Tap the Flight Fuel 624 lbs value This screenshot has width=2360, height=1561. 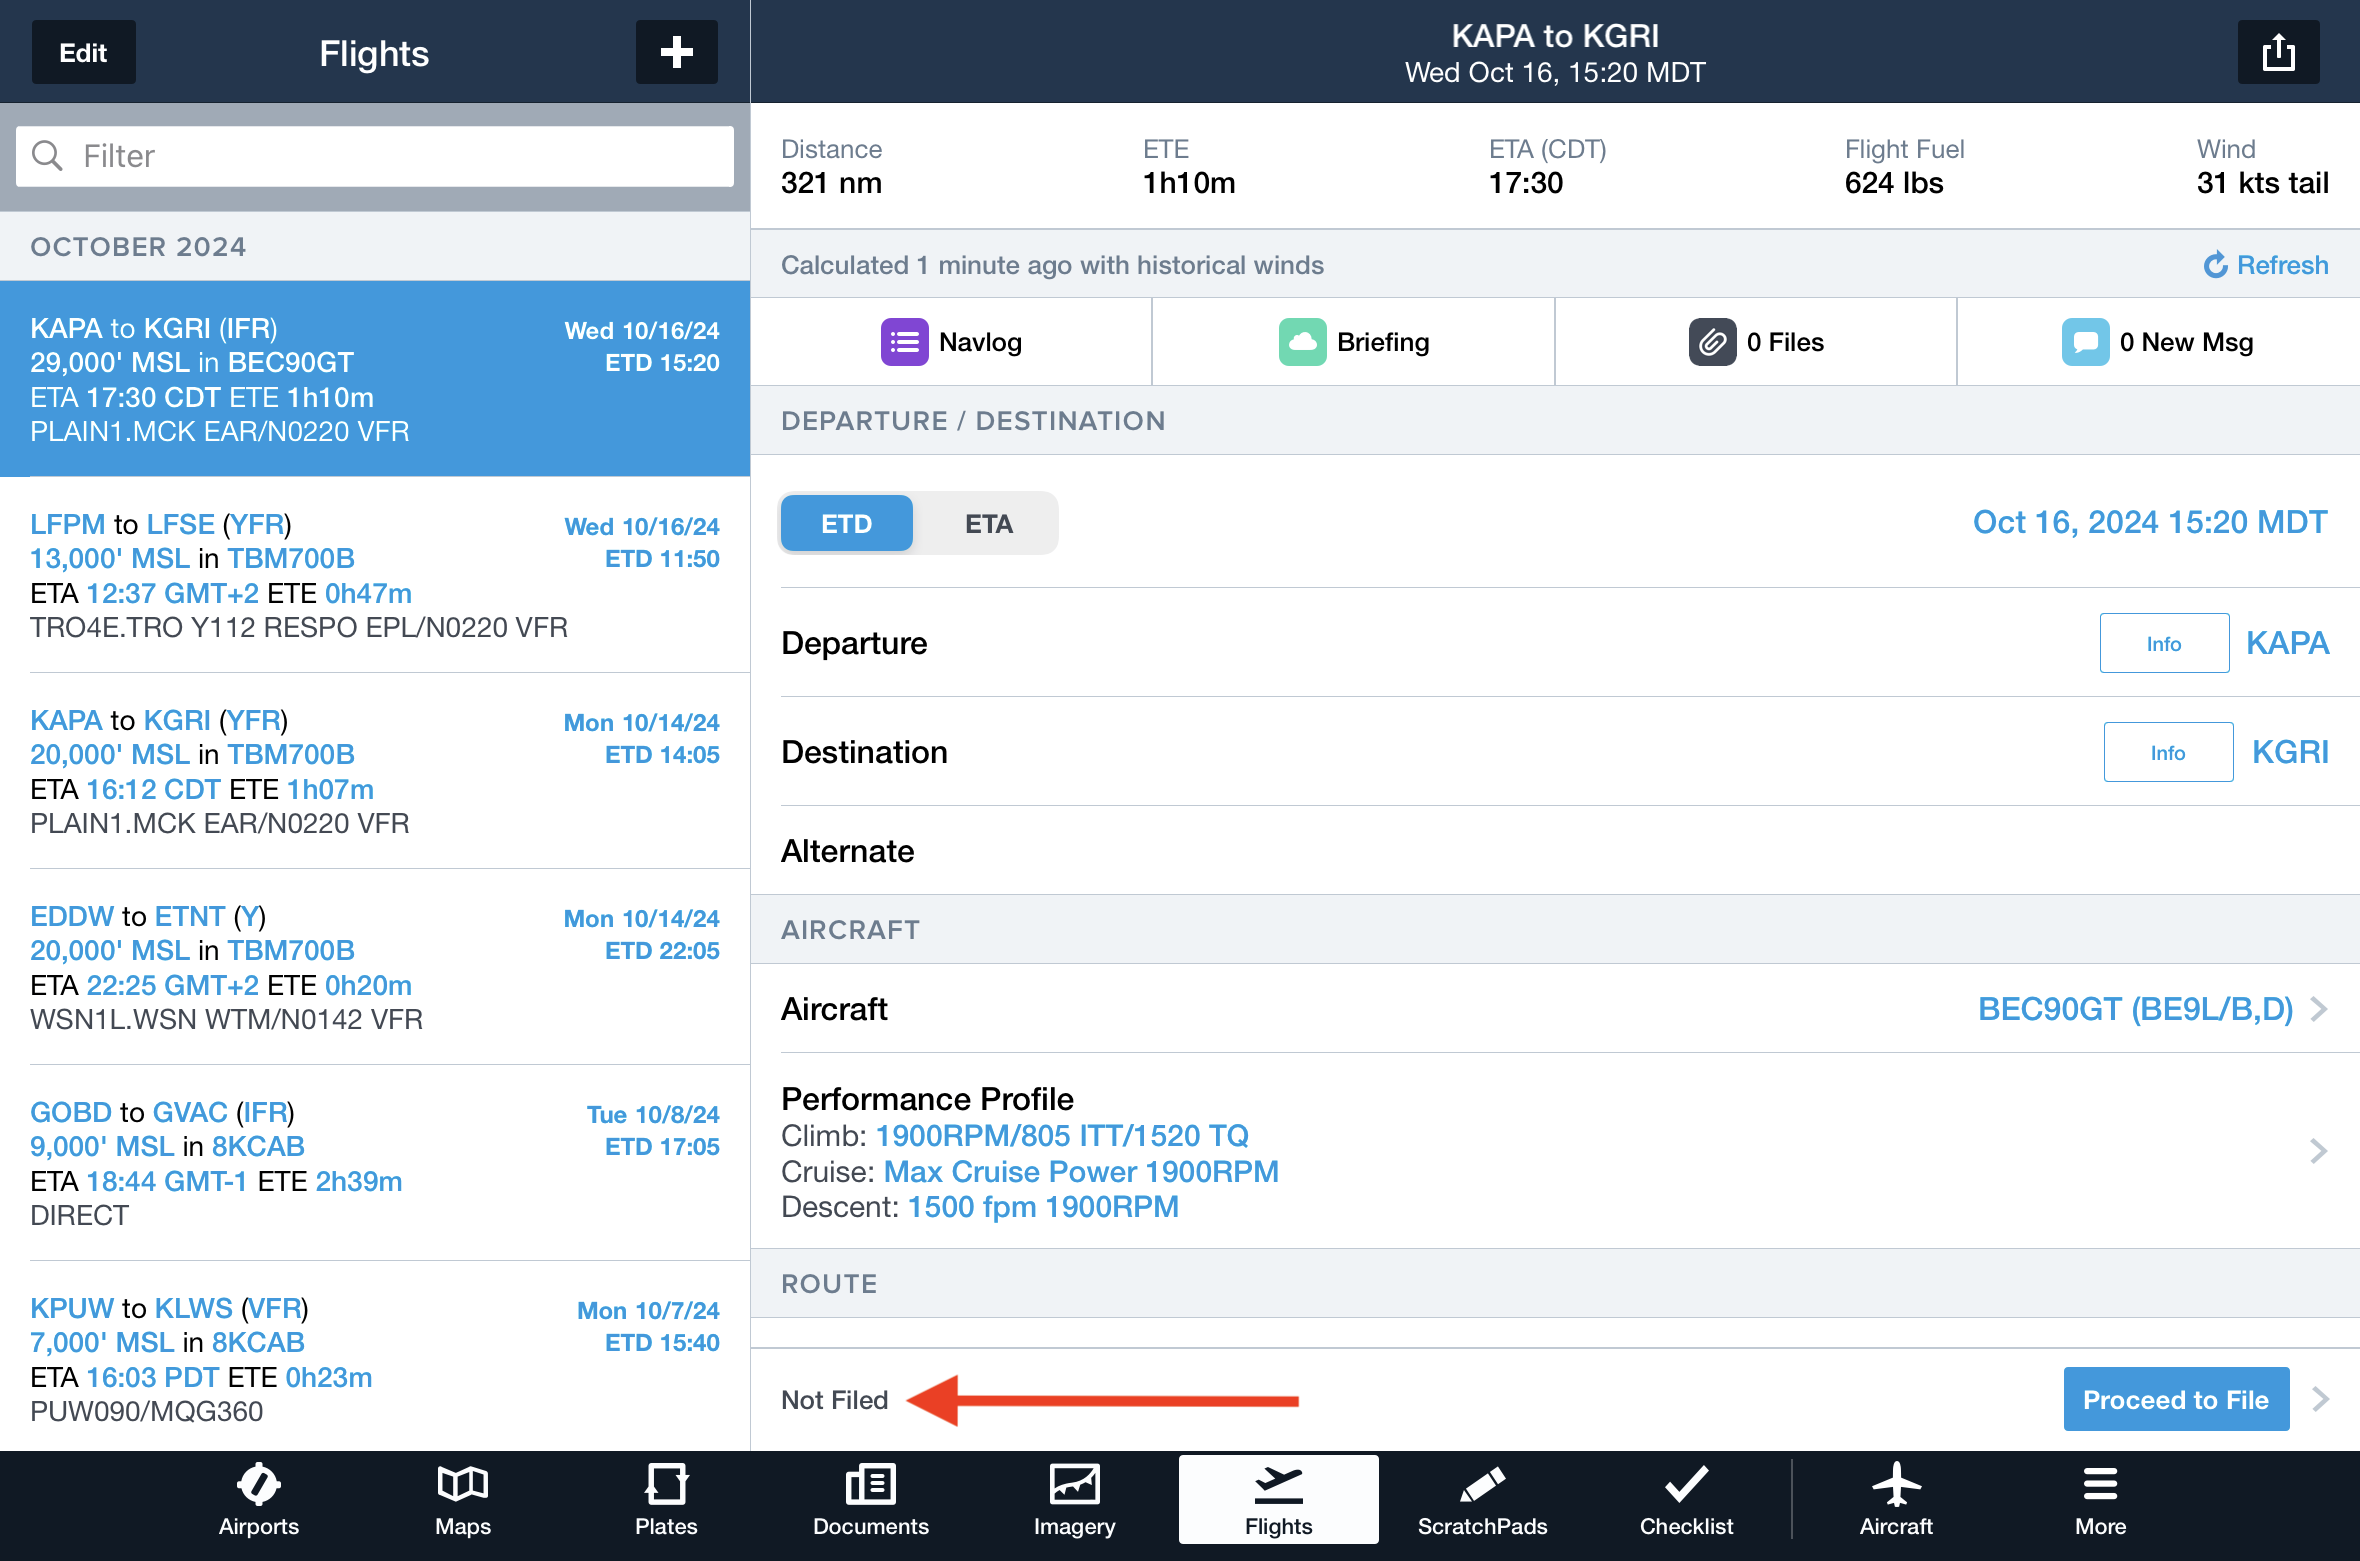click(1894, 183)
